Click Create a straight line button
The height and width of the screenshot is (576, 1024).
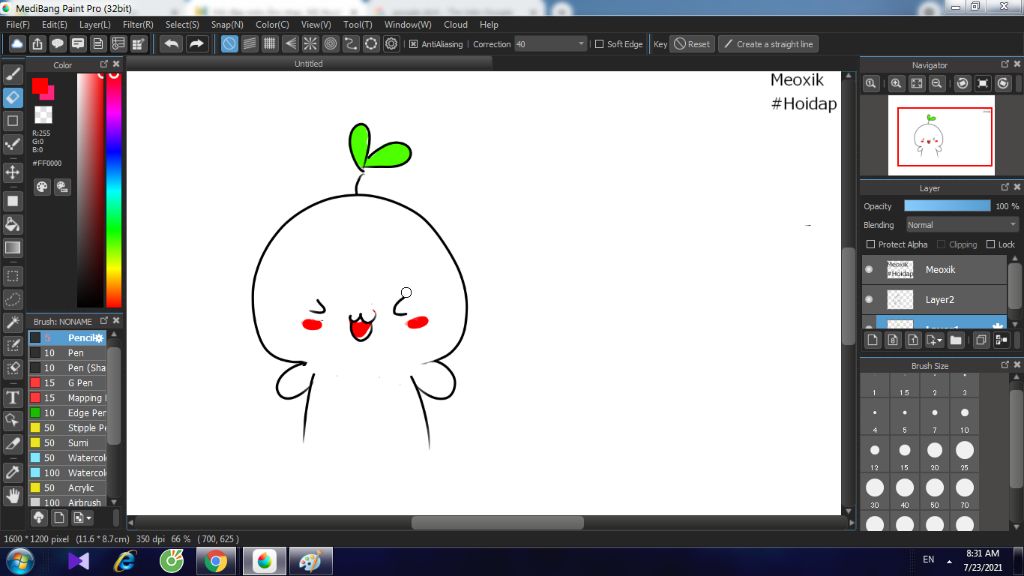(769, 44)
